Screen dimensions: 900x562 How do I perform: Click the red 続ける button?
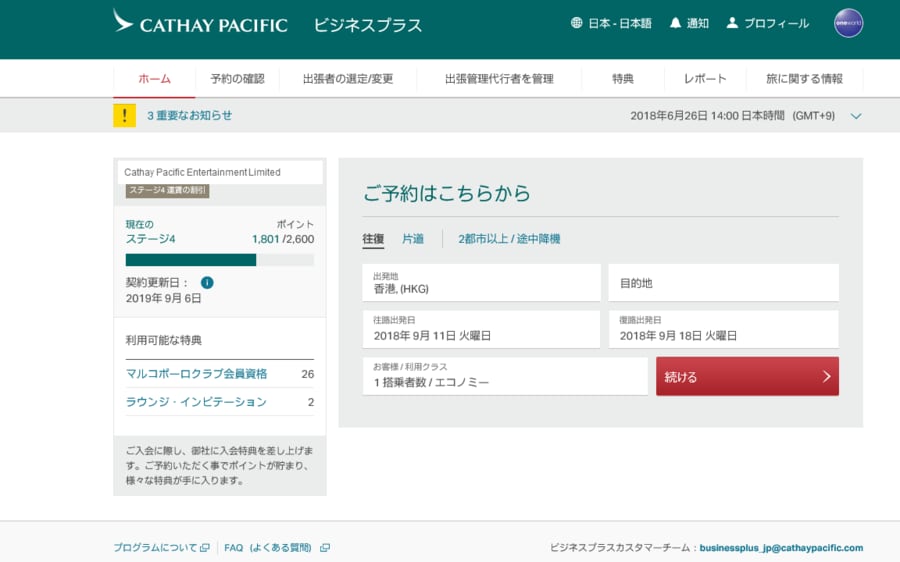pos(747,377)
